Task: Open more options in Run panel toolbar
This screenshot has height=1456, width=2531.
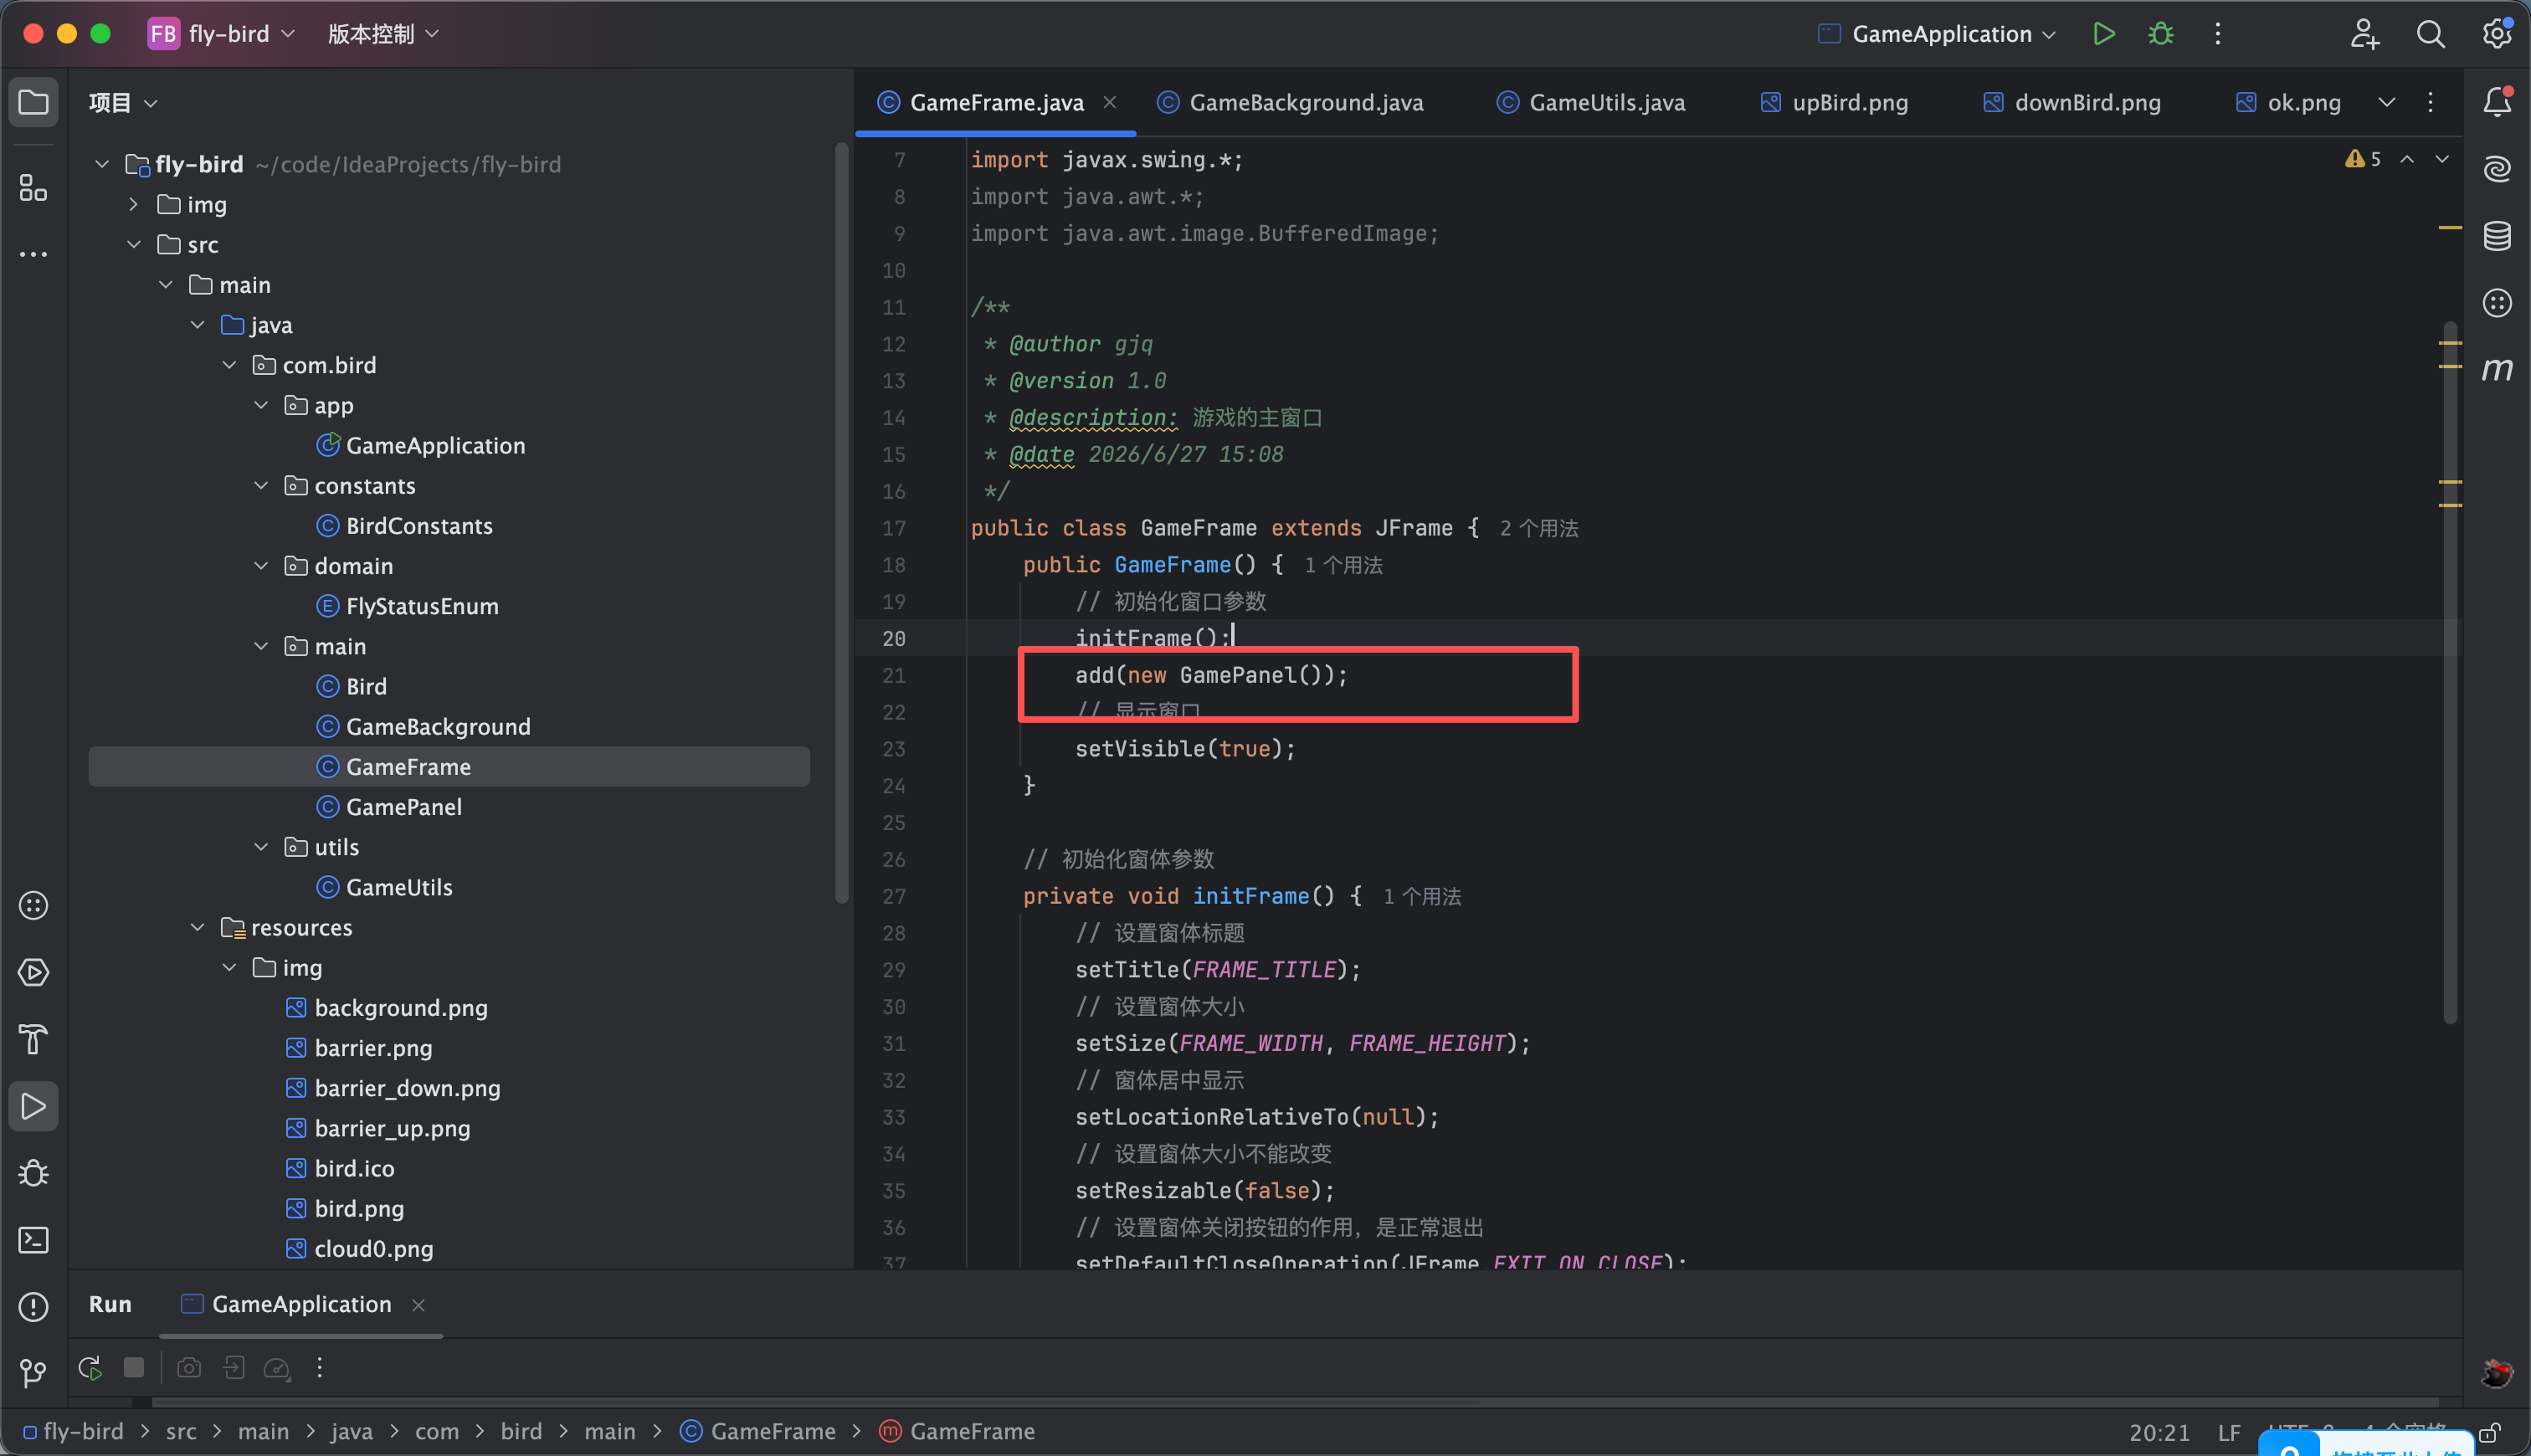Action: tap(320, 1368)
